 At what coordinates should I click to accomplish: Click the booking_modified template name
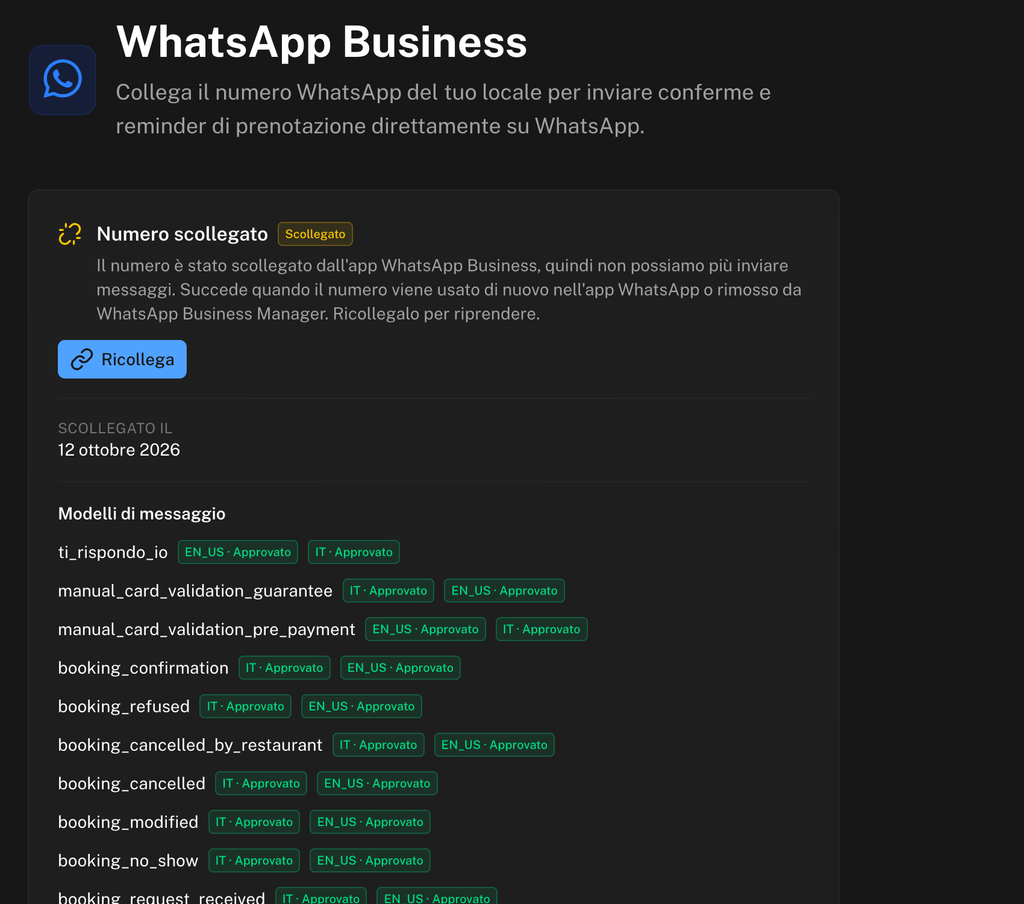point(128,822)
